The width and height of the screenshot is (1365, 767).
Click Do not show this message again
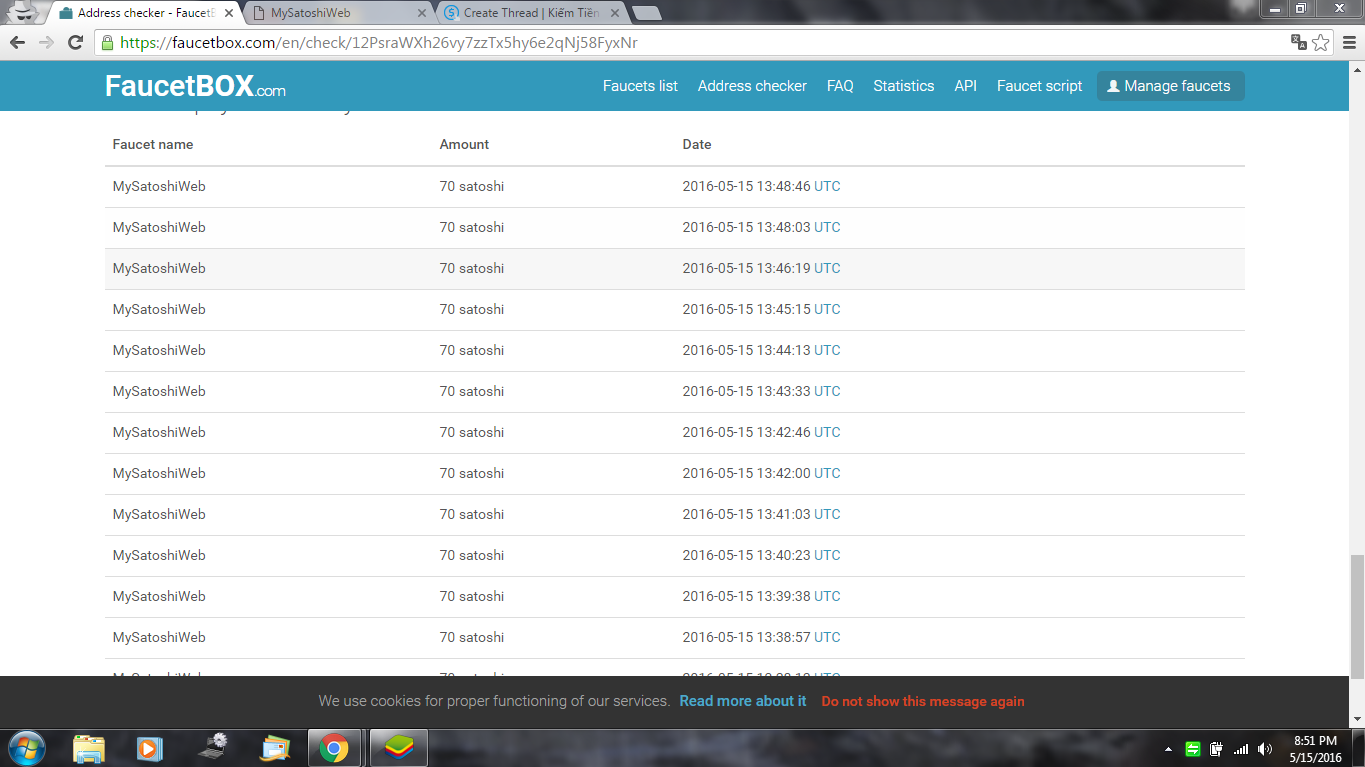[923, 701]
